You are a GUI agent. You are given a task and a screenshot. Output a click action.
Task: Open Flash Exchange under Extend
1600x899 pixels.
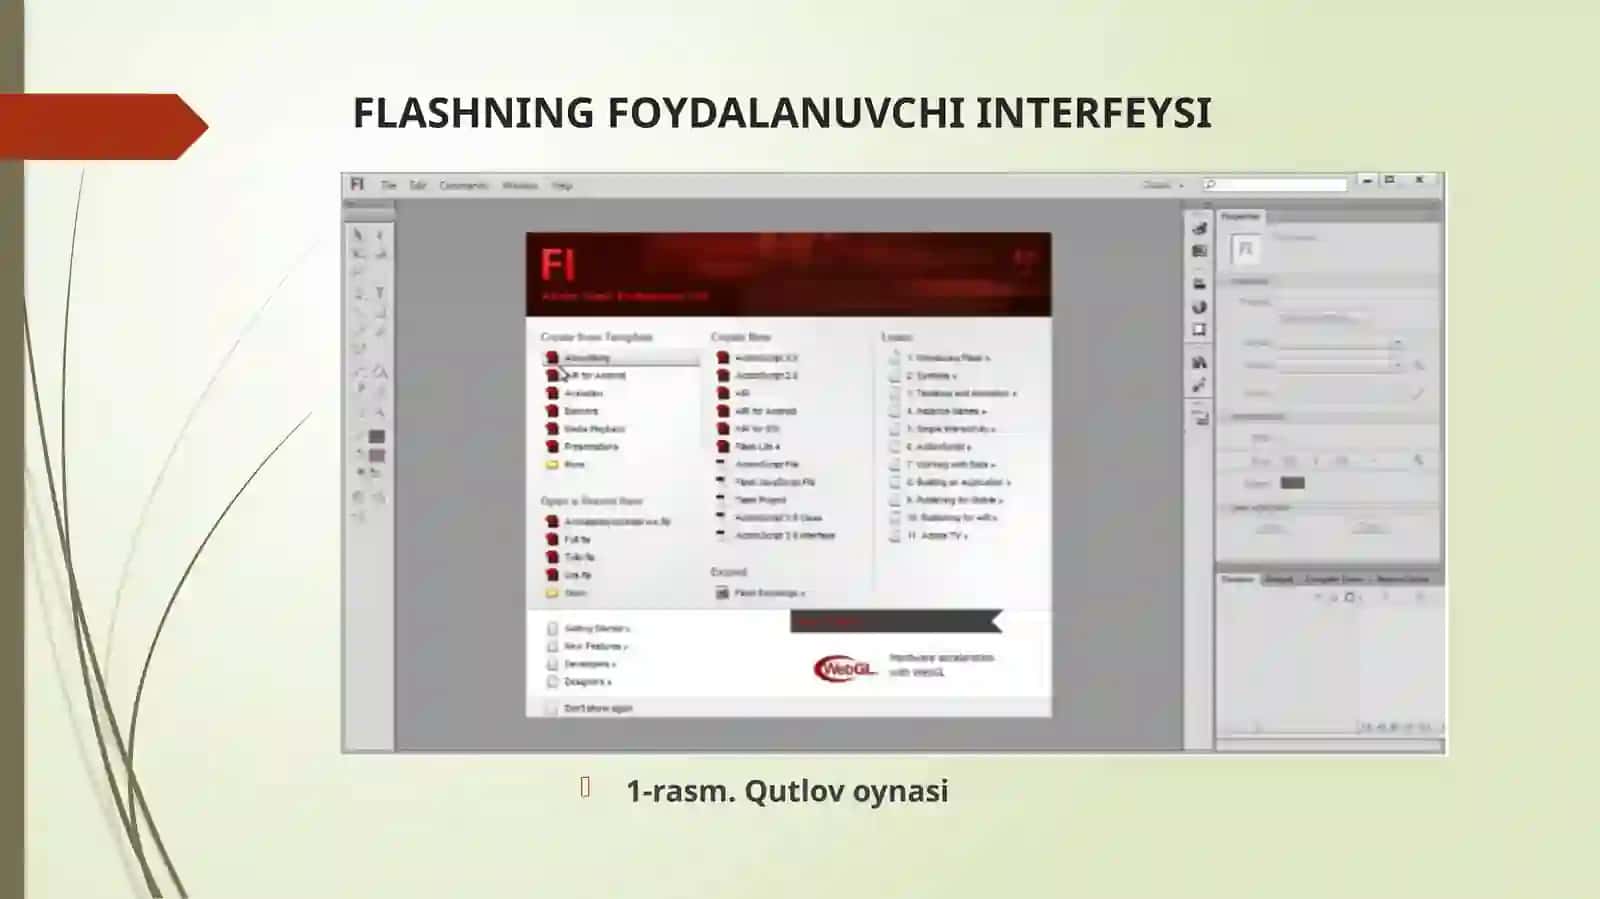click(769, 593)
